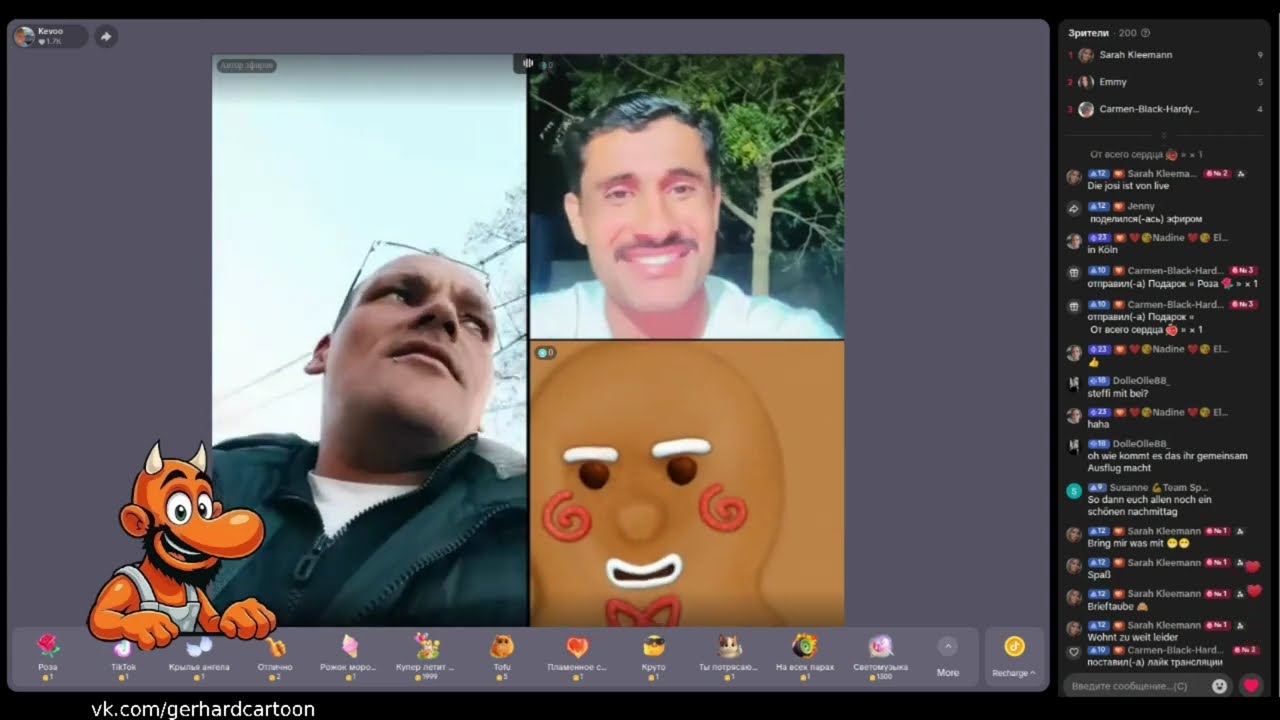Click the №2 badge next to Sarah Kleema...
Image resolution: width=1280 pixels, height=720 pixels.
(1217, 174)
